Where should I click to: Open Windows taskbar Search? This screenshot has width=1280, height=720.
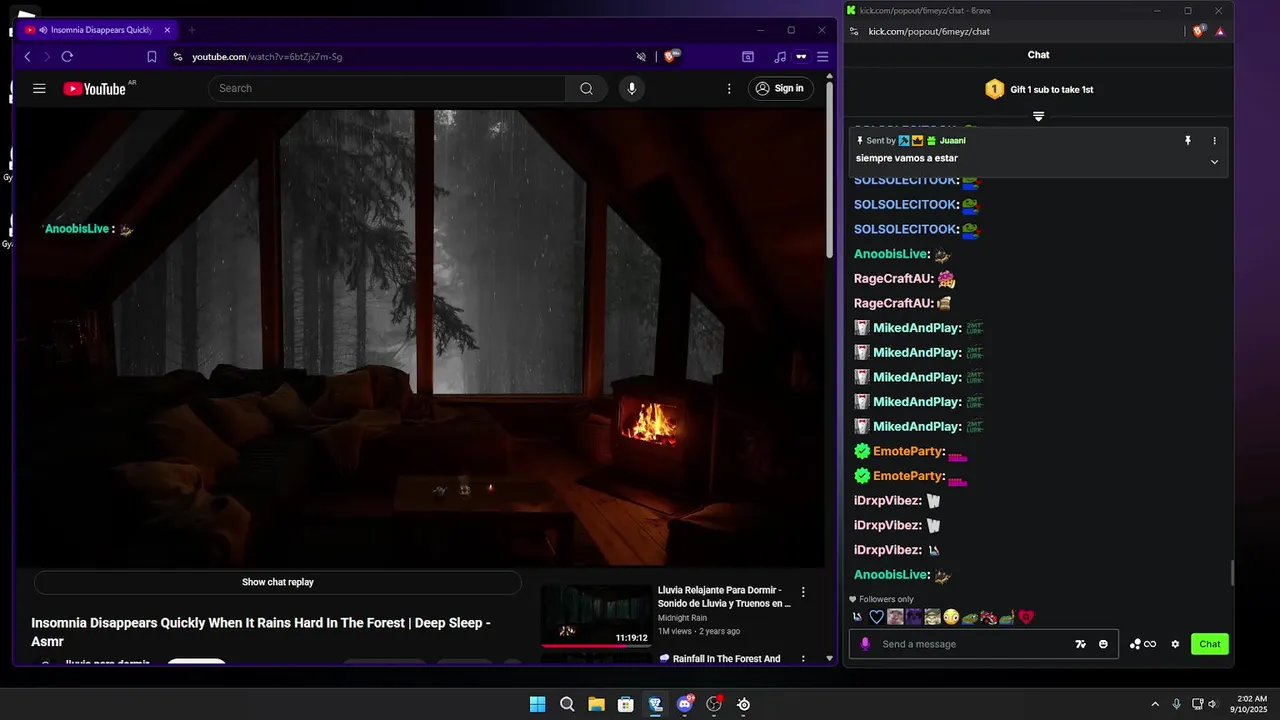coord(567,704)
